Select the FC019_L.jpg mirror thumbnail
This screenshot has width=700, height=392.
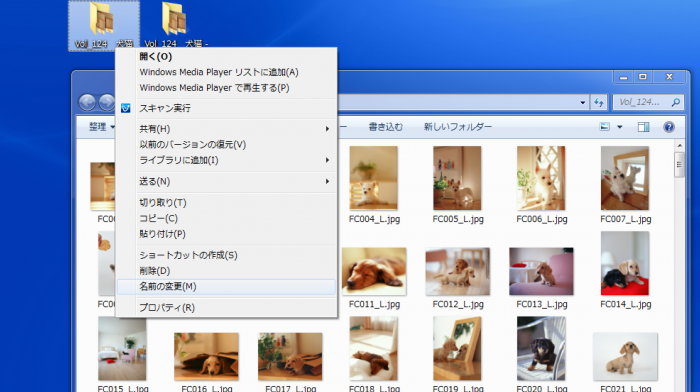[457, 348]
